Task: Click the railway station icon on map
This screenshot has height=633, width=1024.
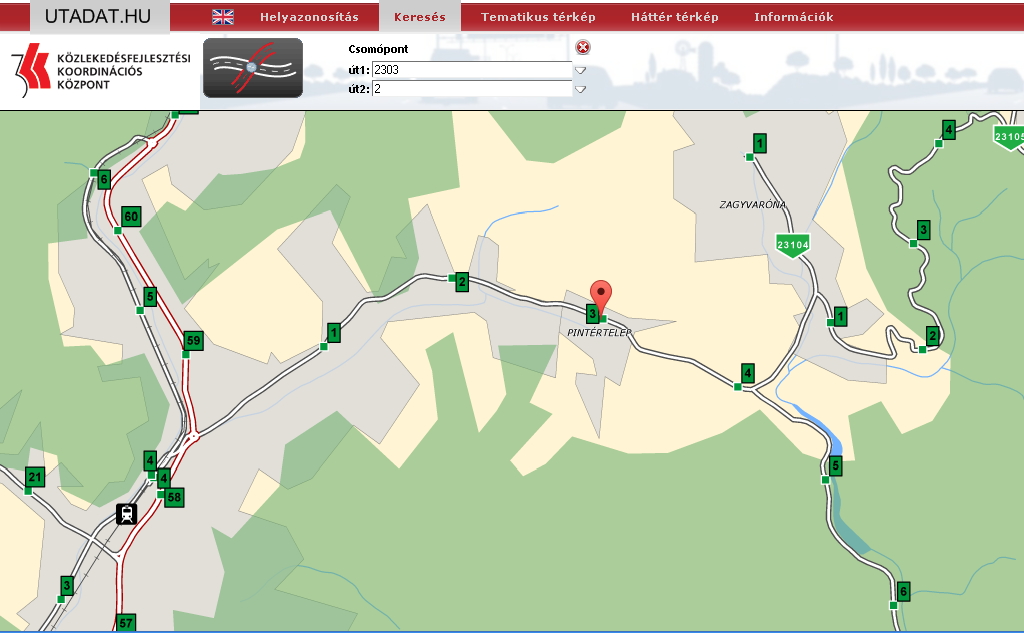Action: [x=127, y=513]
